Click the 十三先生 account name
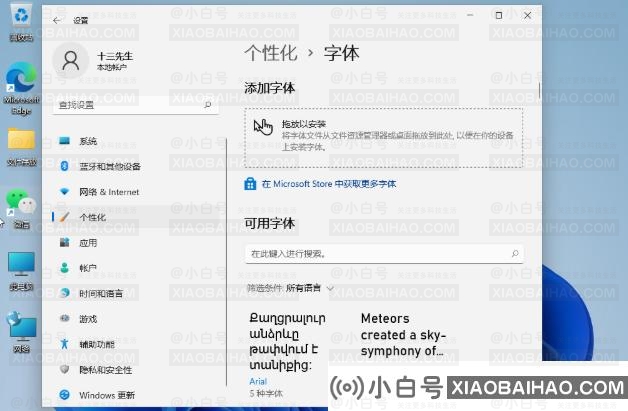This screenshot has width=628, height=411. 115,56
